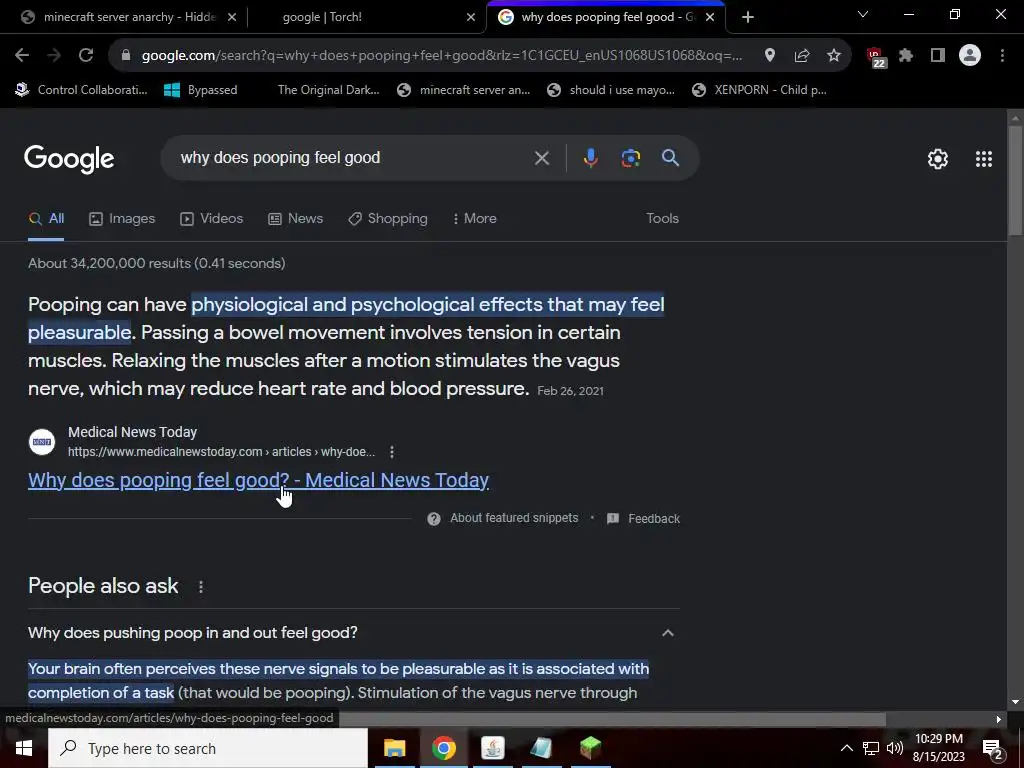Viewport: 1024px width, 768px height.
Task: Open the 'Bypassed' bookmark
Action: tap(201, 90)
